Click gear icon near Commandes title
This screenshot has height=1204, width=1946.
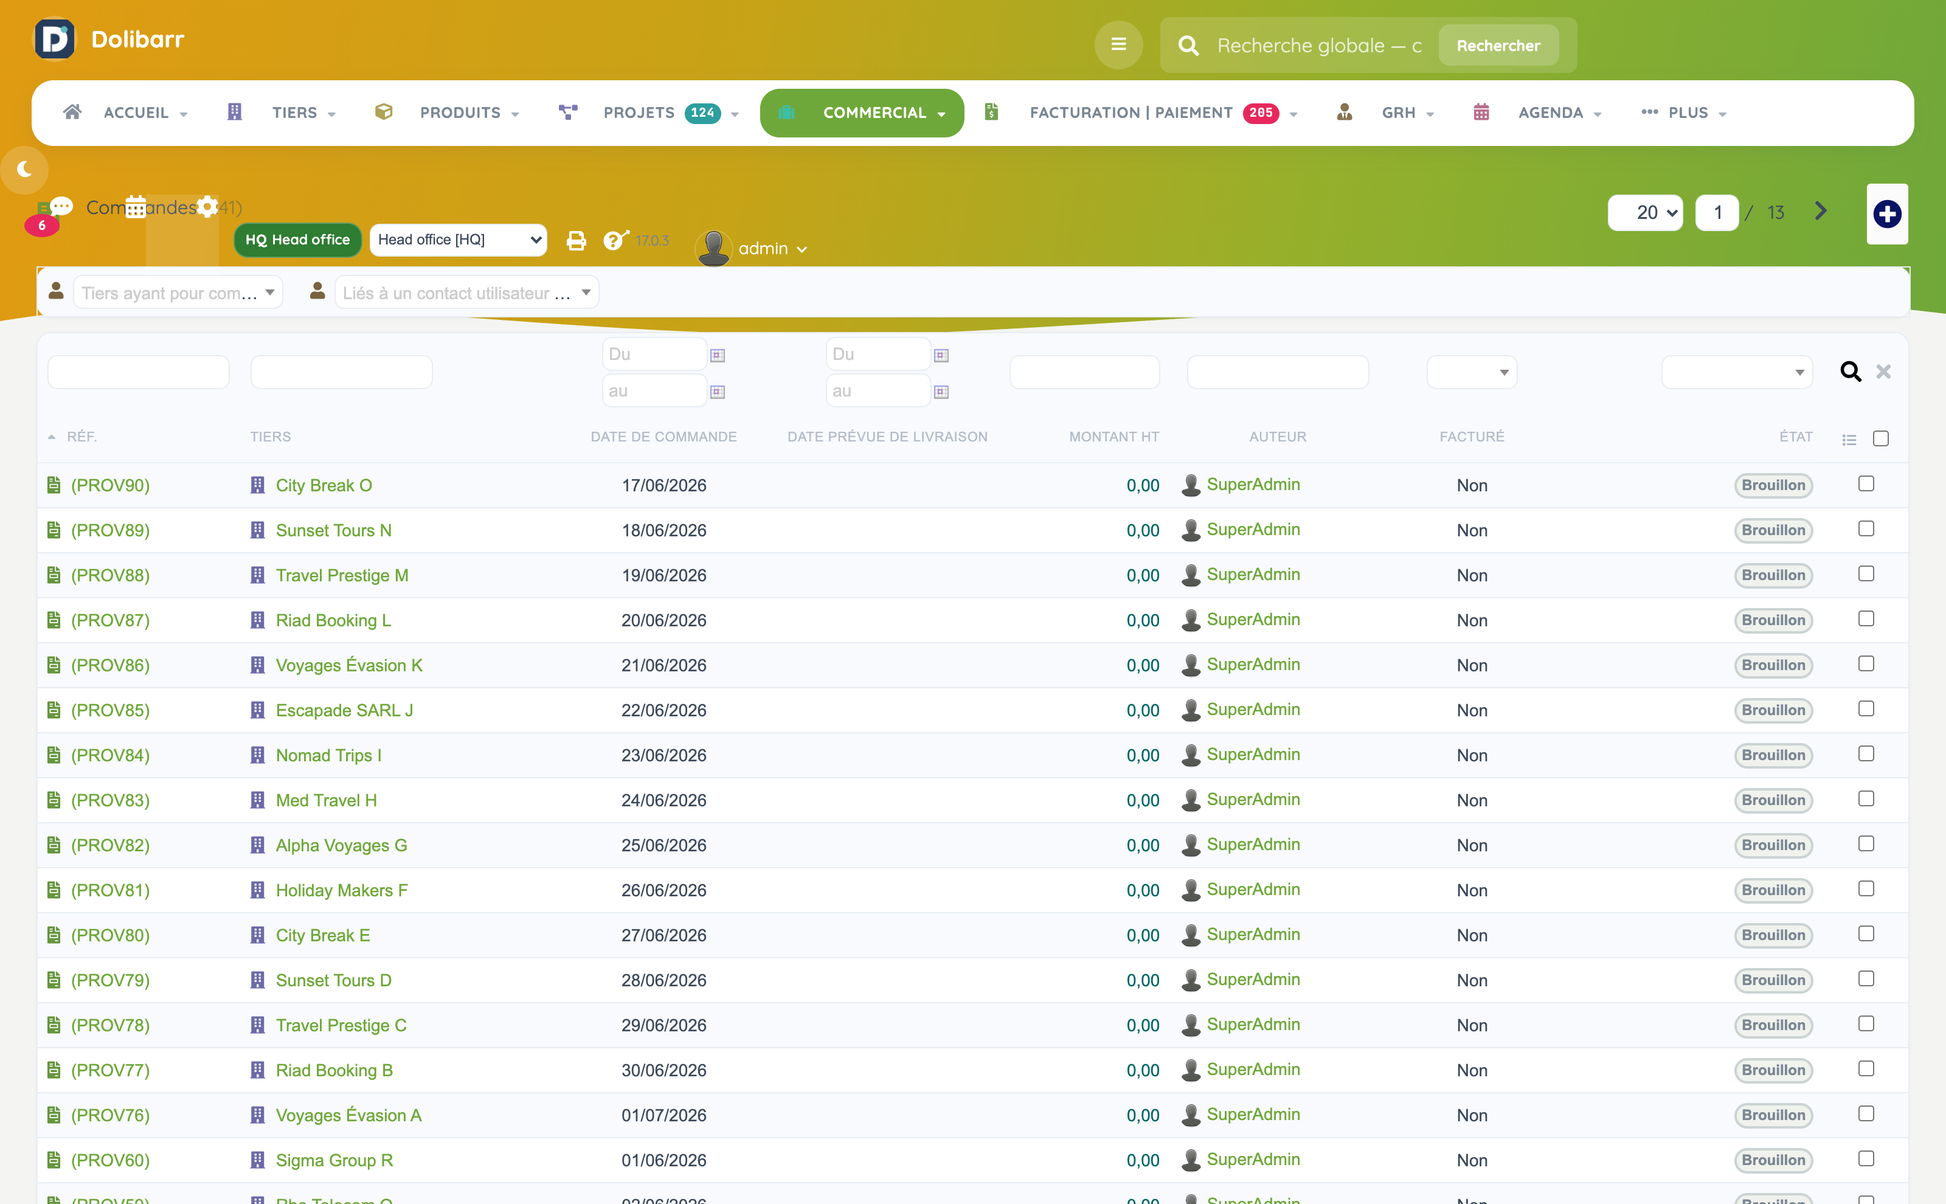tap(207, 206)
